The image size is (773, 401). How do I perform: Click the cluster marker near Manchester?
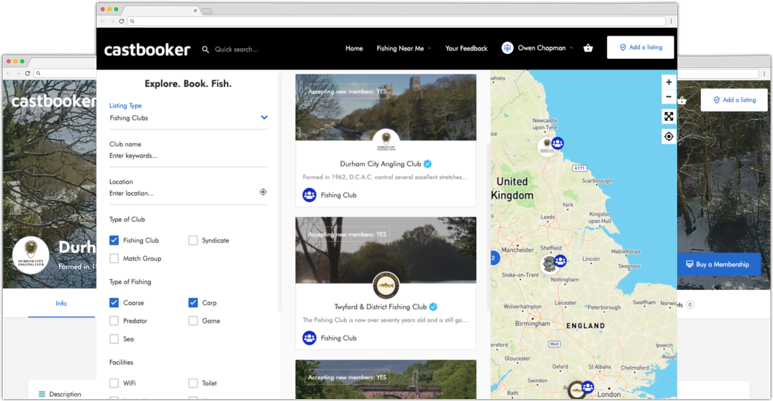tap(494, 258)
